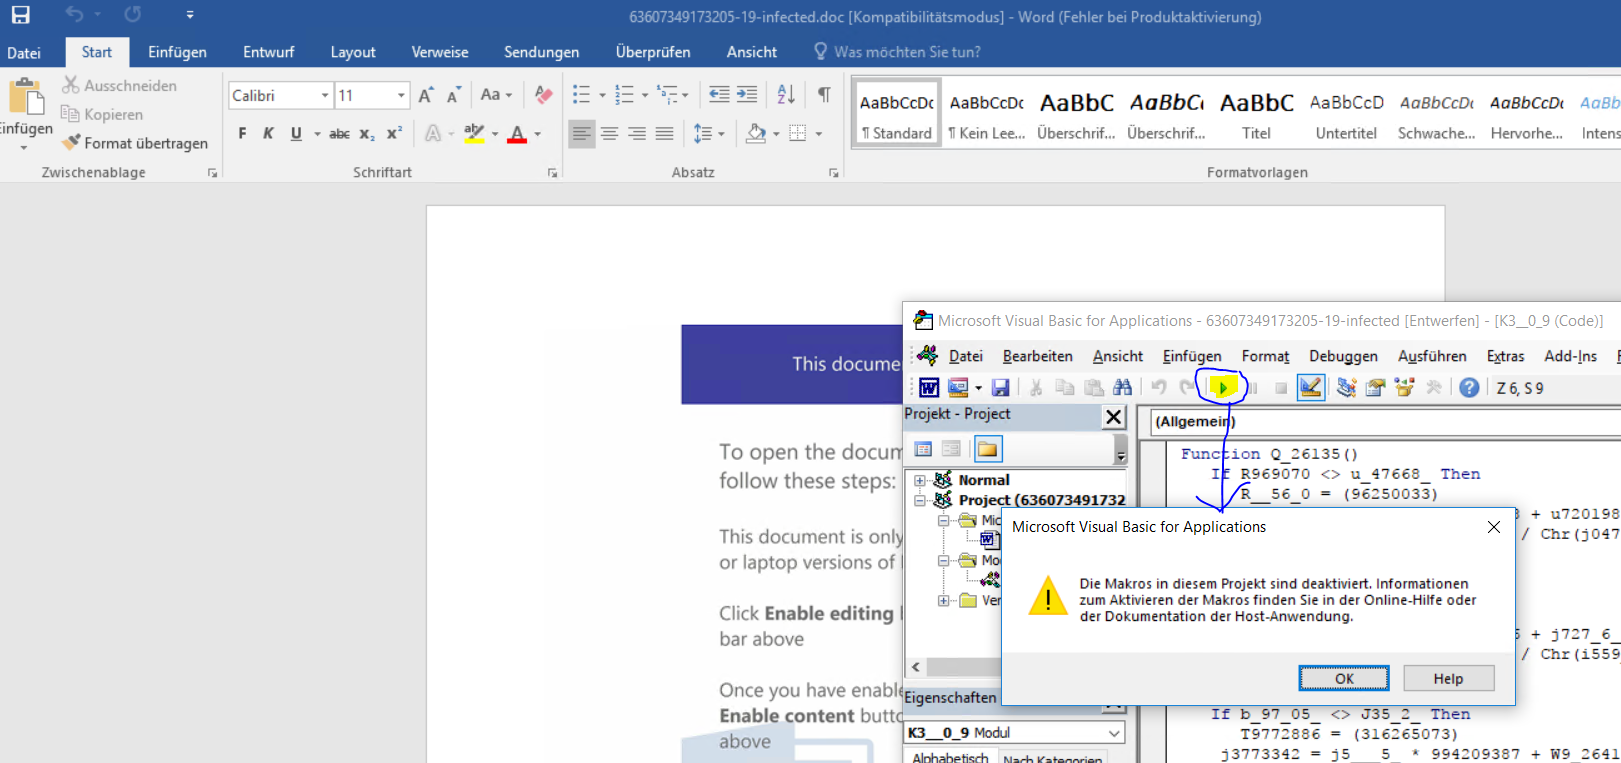Open the Calibri font name dropdown
The image size is (1621, 763).
[325, 95]
